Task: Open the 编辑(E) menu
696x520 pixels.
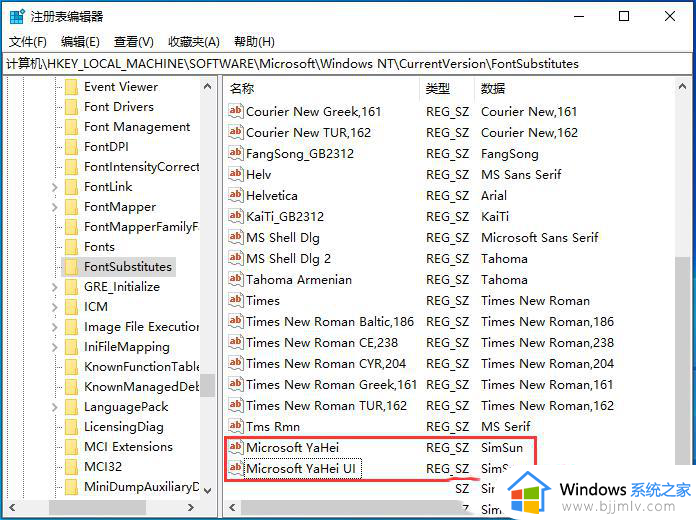Action: click(x=80, y=42)
